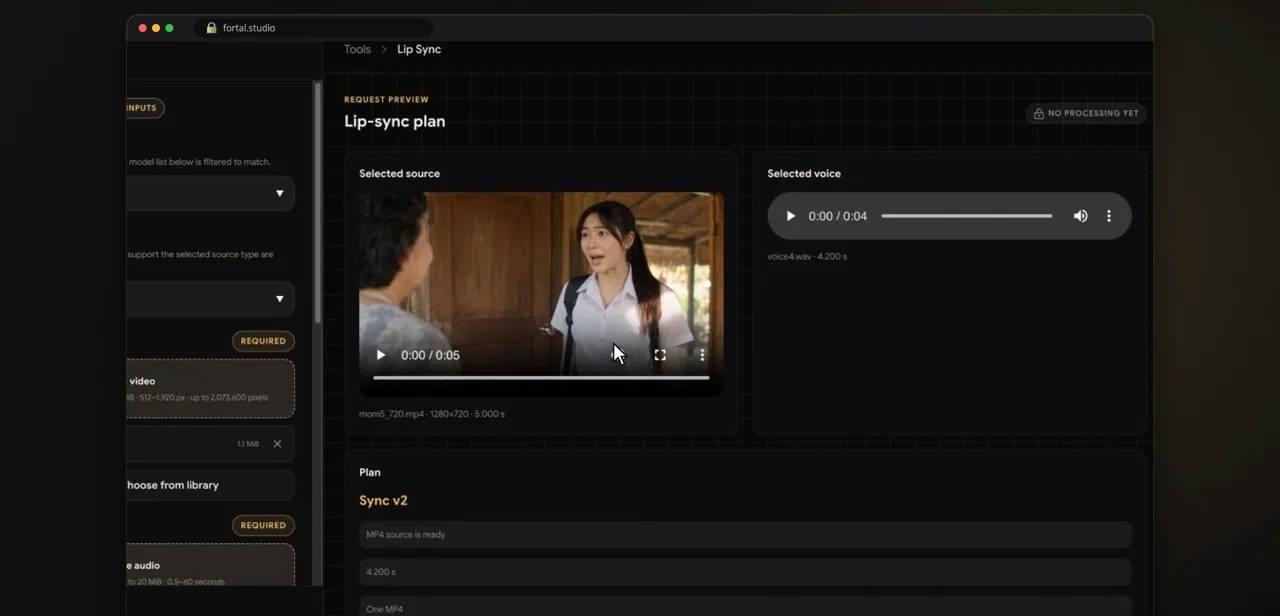Click the fortal.studio address text

(249, 28)
